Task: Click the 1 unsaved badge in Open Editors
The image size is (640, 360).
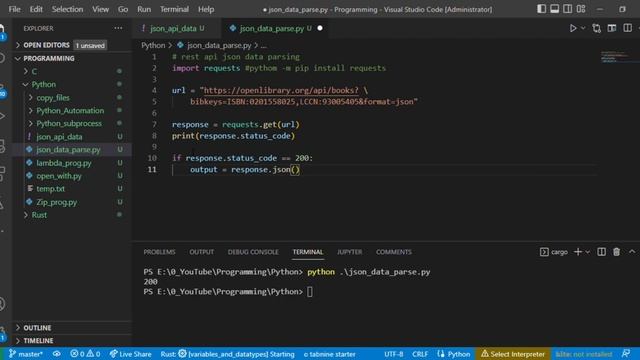Action: coord(90,45)
